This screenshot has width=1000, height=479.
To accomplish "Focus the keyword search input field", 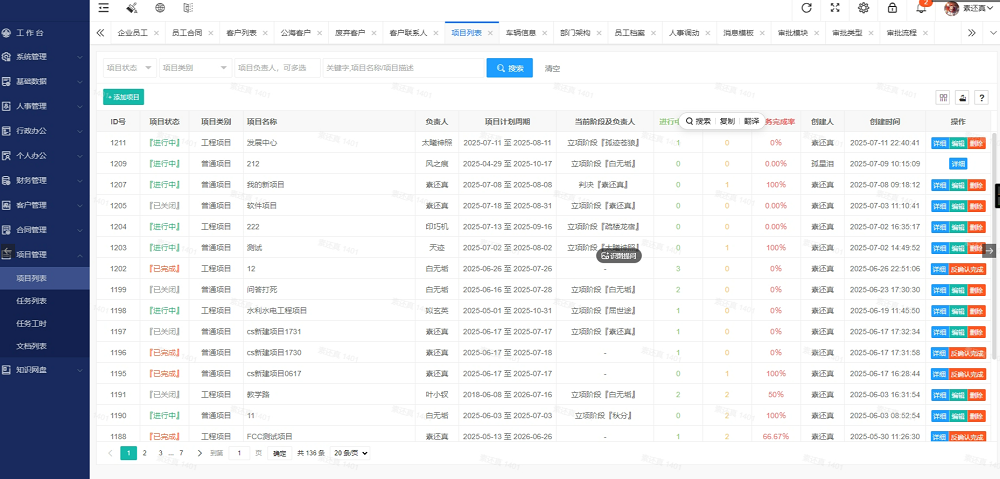I will (404, 68).
